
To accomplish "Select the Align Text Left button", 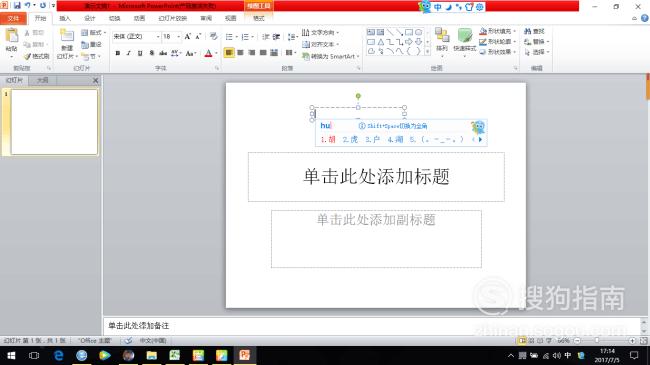I will coord(229,53).
